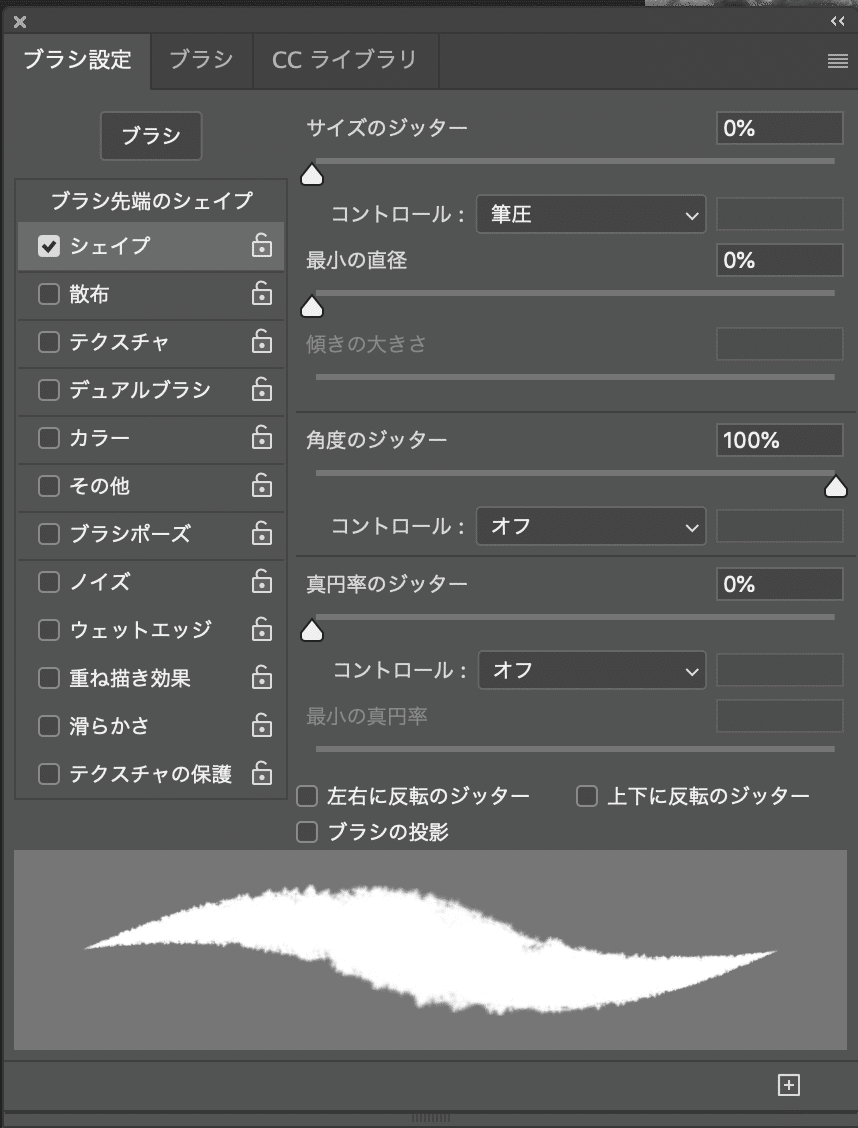This screenshot has height=1128, width=858.
Task: Open angle jitter コントロール dropdown
Action: coord(591,527)
